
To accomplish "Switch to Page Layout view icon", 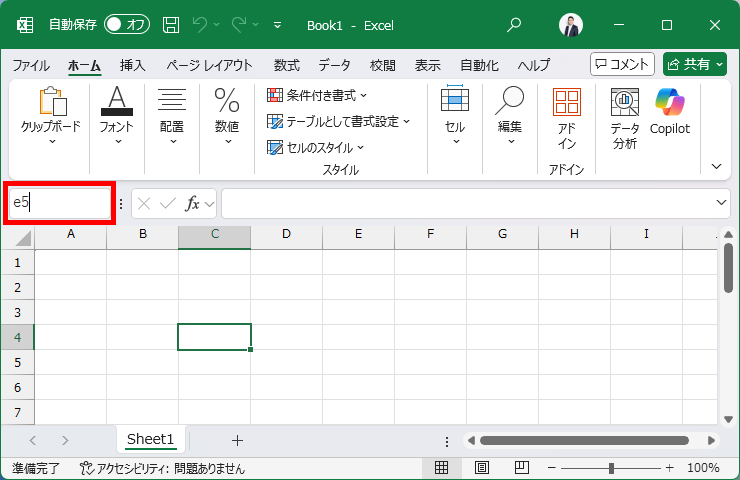I will click(481, 468).
